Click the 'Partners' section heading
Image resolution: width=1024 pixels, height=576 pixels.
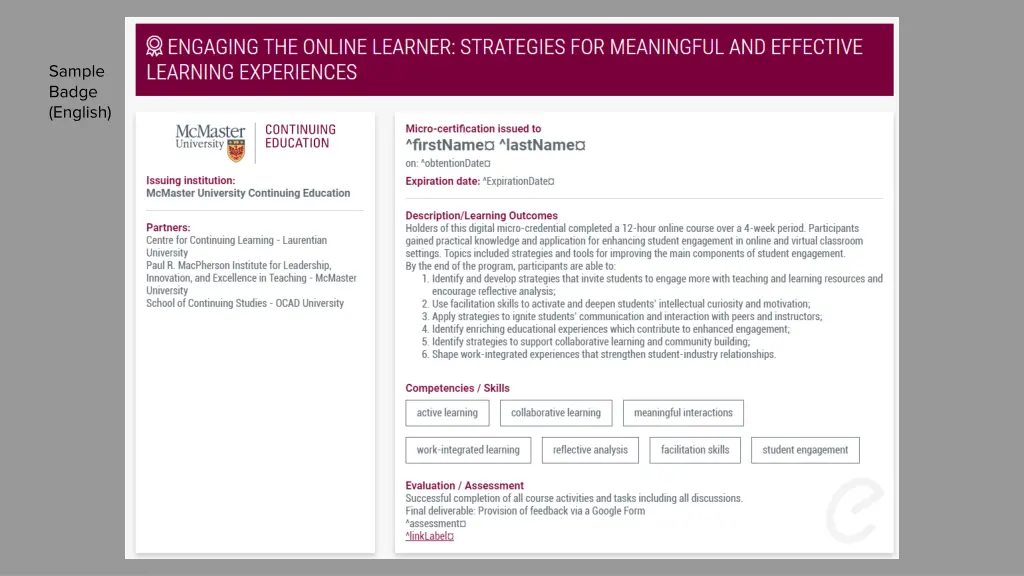[x=168, y=227]
